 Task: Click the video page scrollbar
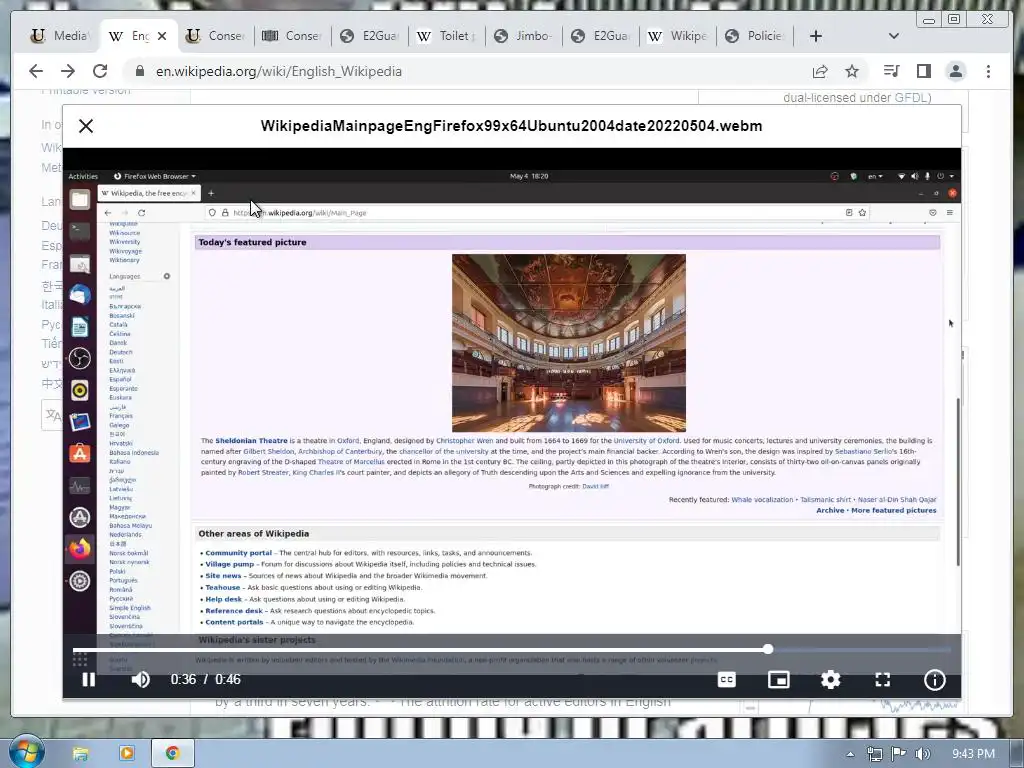[x=957, y=482]
